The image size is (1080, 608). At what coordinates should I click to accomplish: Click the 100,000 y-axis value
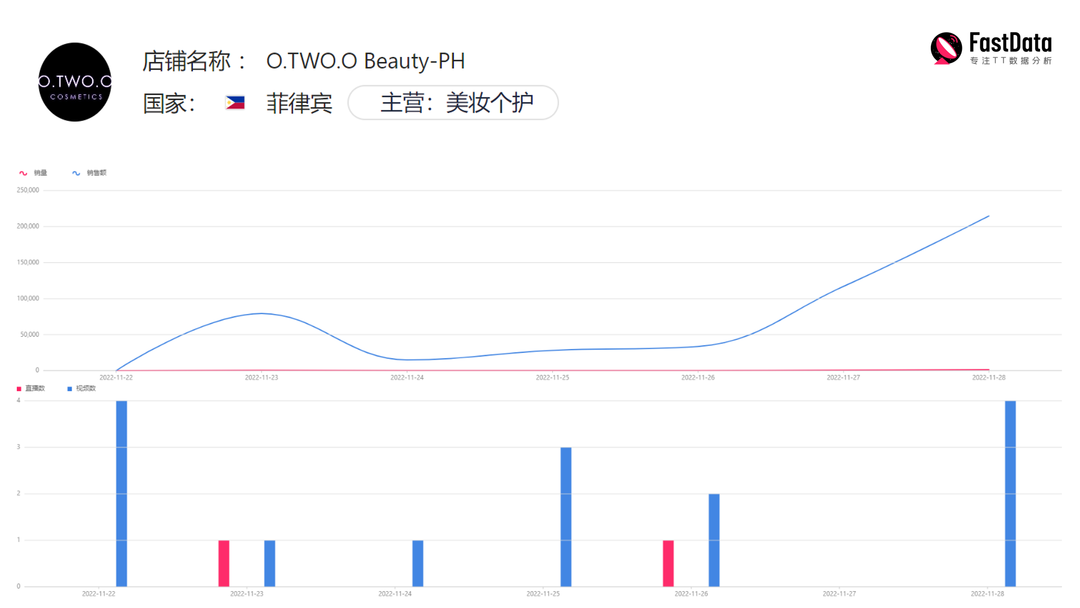(x=28, y=298)
